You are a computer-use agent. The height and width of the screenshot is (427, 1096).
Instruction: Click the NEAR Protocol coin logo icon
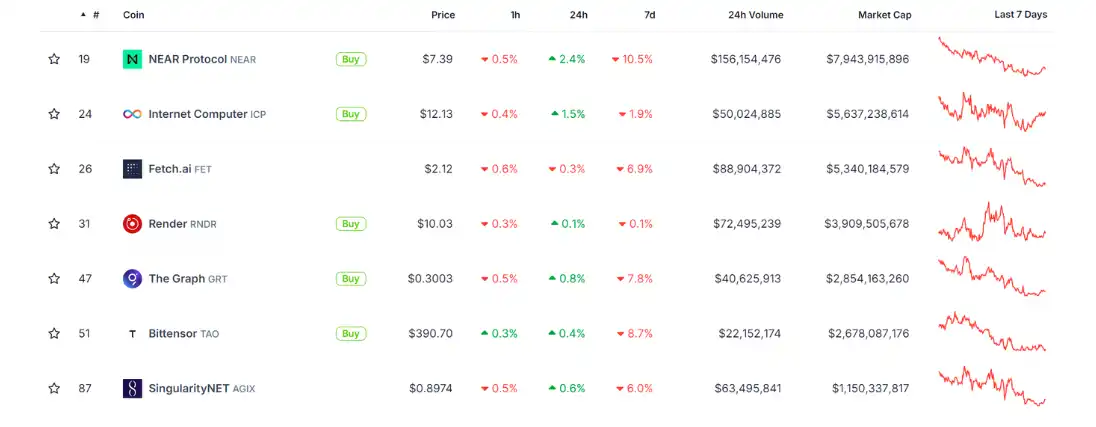132,59
